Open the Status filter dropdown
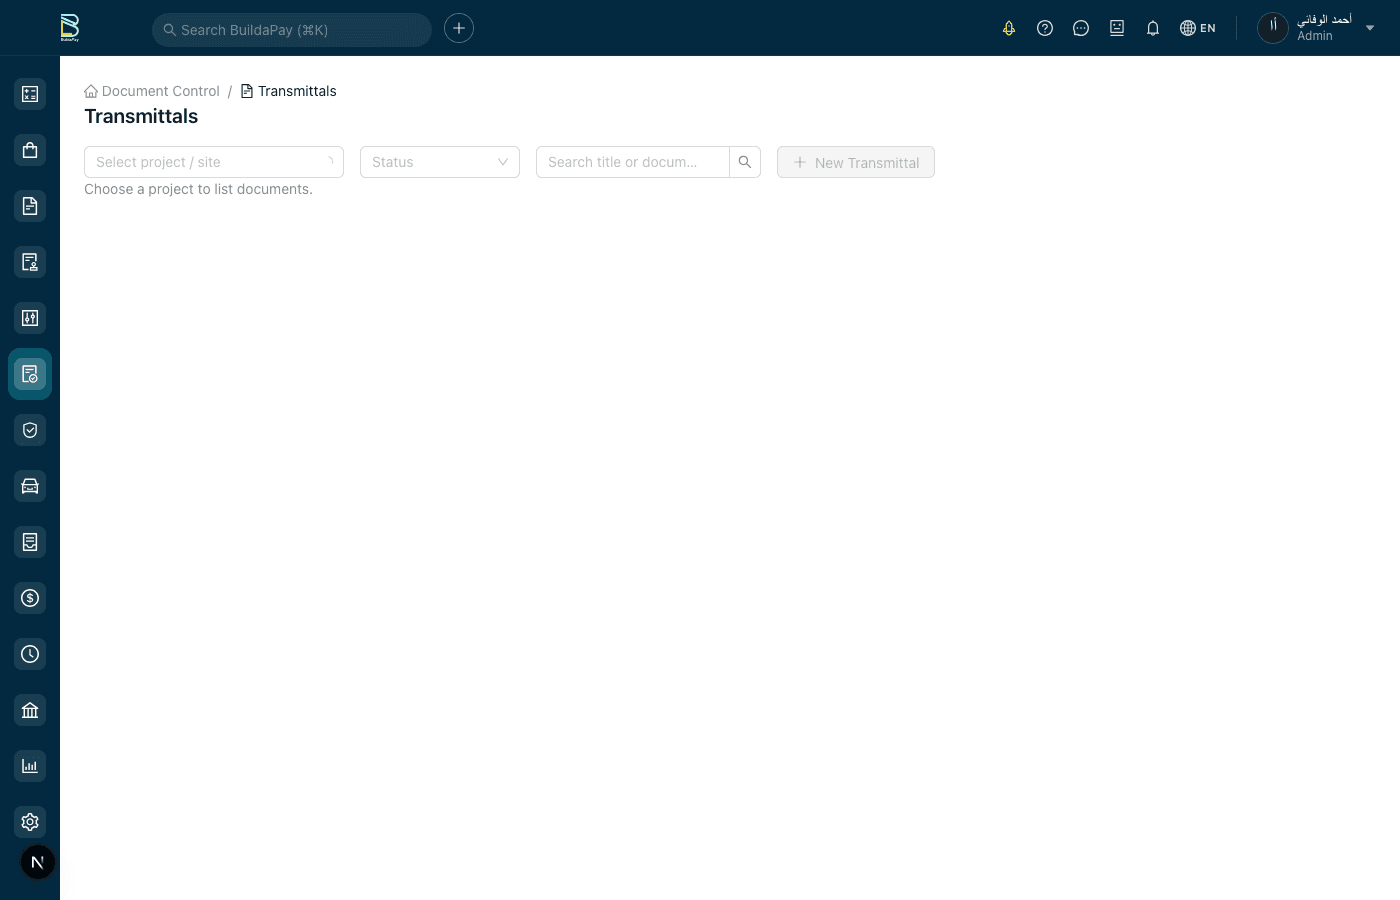The image size is (1400, 900). (x=440, y=161)
